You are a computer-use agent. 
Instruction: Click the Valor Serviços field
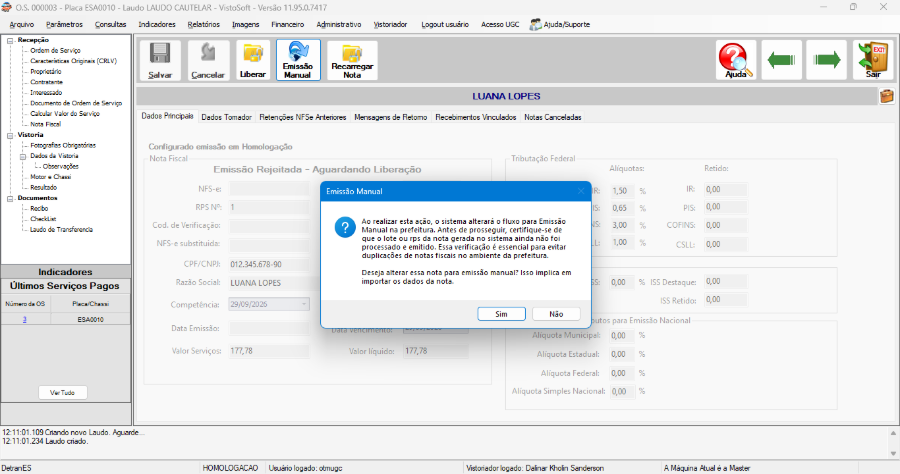[269, 351]
